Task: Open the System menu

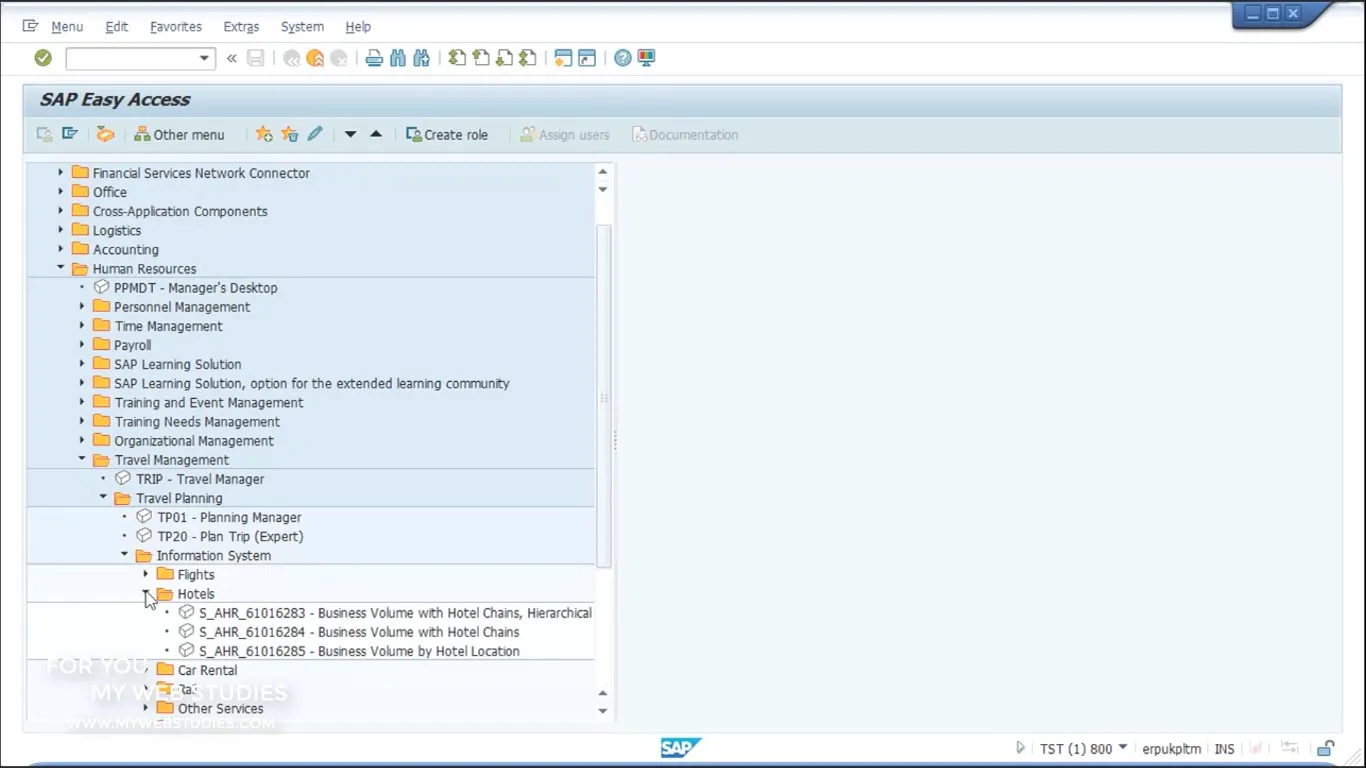Action: point(302,26)
